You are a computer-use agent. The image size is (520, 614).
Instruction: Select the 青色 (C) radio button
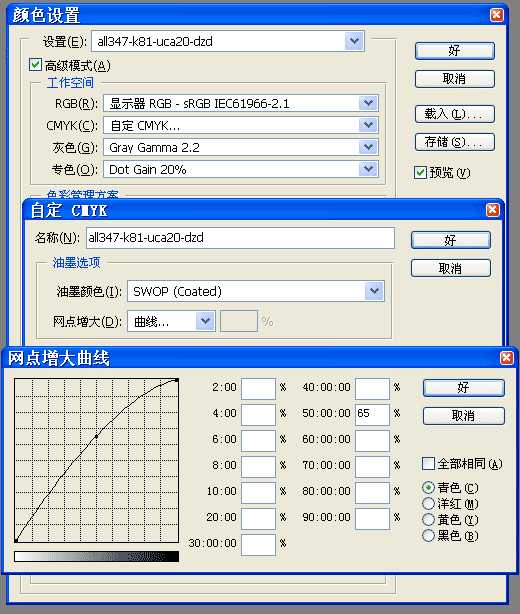(x=428, y=488)
